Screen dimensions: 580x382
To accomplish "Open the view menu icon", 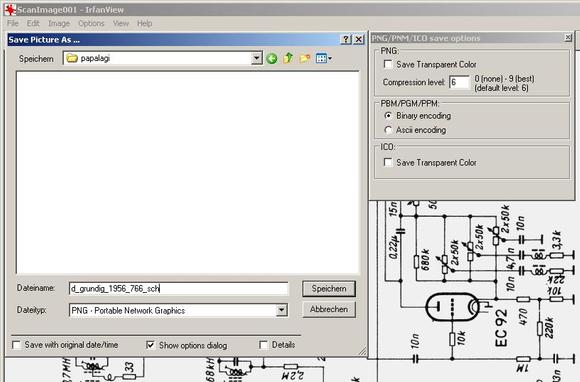I will (x=324, y=58).
